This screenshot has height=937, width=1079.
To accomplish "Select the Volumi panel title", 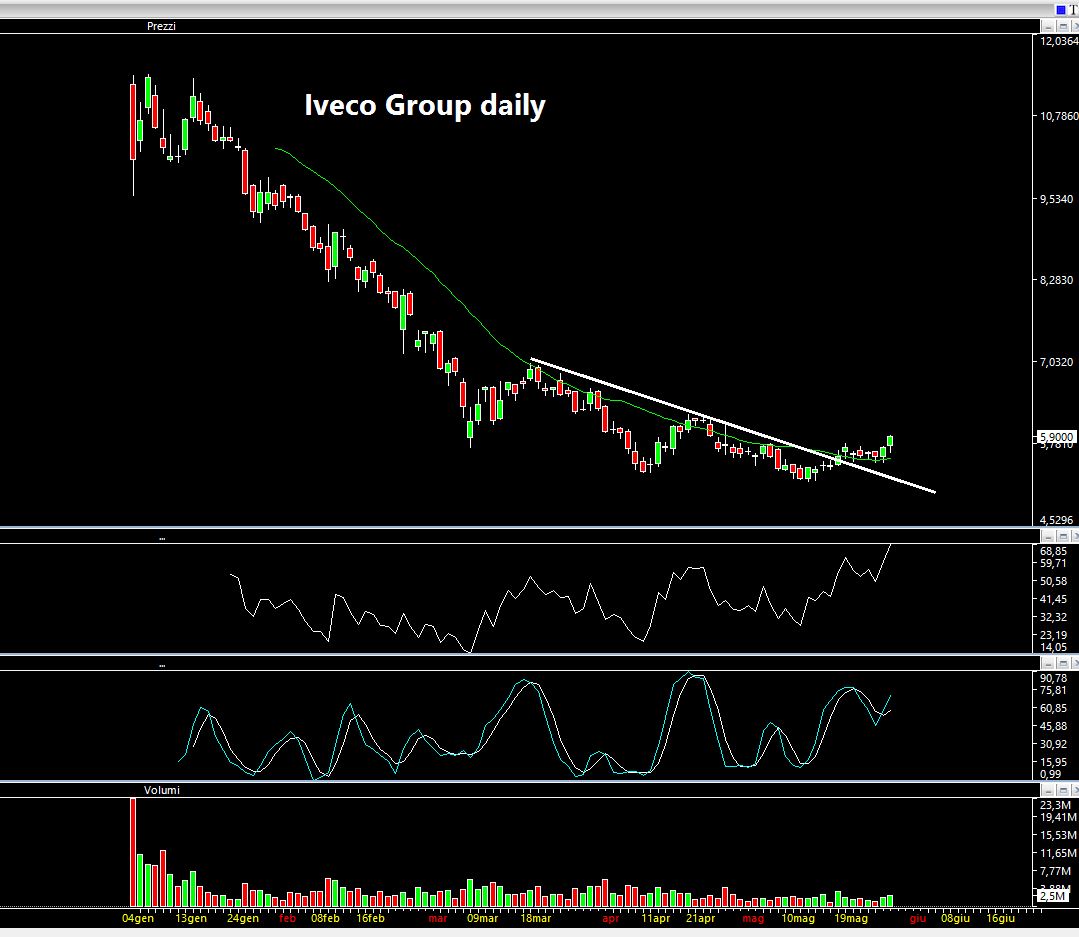I will pos(162,790).
